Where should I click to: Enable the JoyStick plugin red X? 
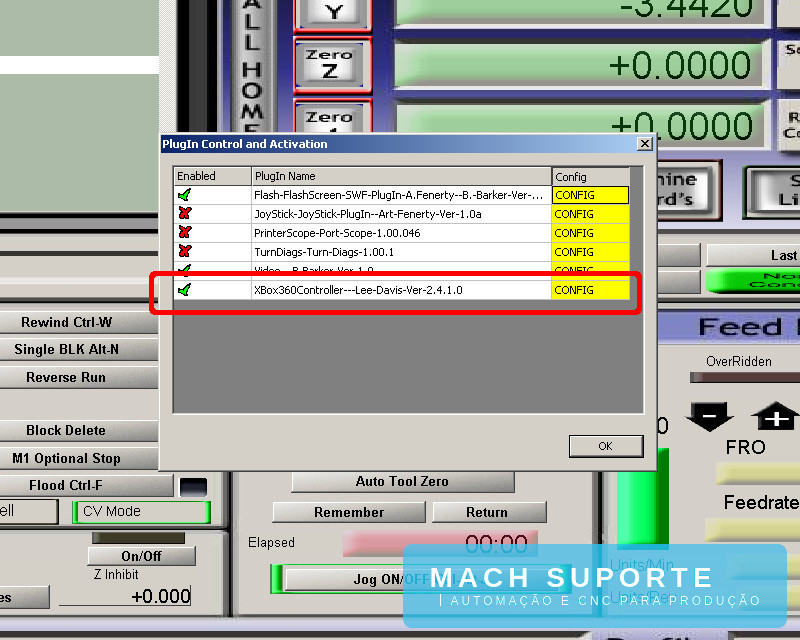tap(185, 213)
